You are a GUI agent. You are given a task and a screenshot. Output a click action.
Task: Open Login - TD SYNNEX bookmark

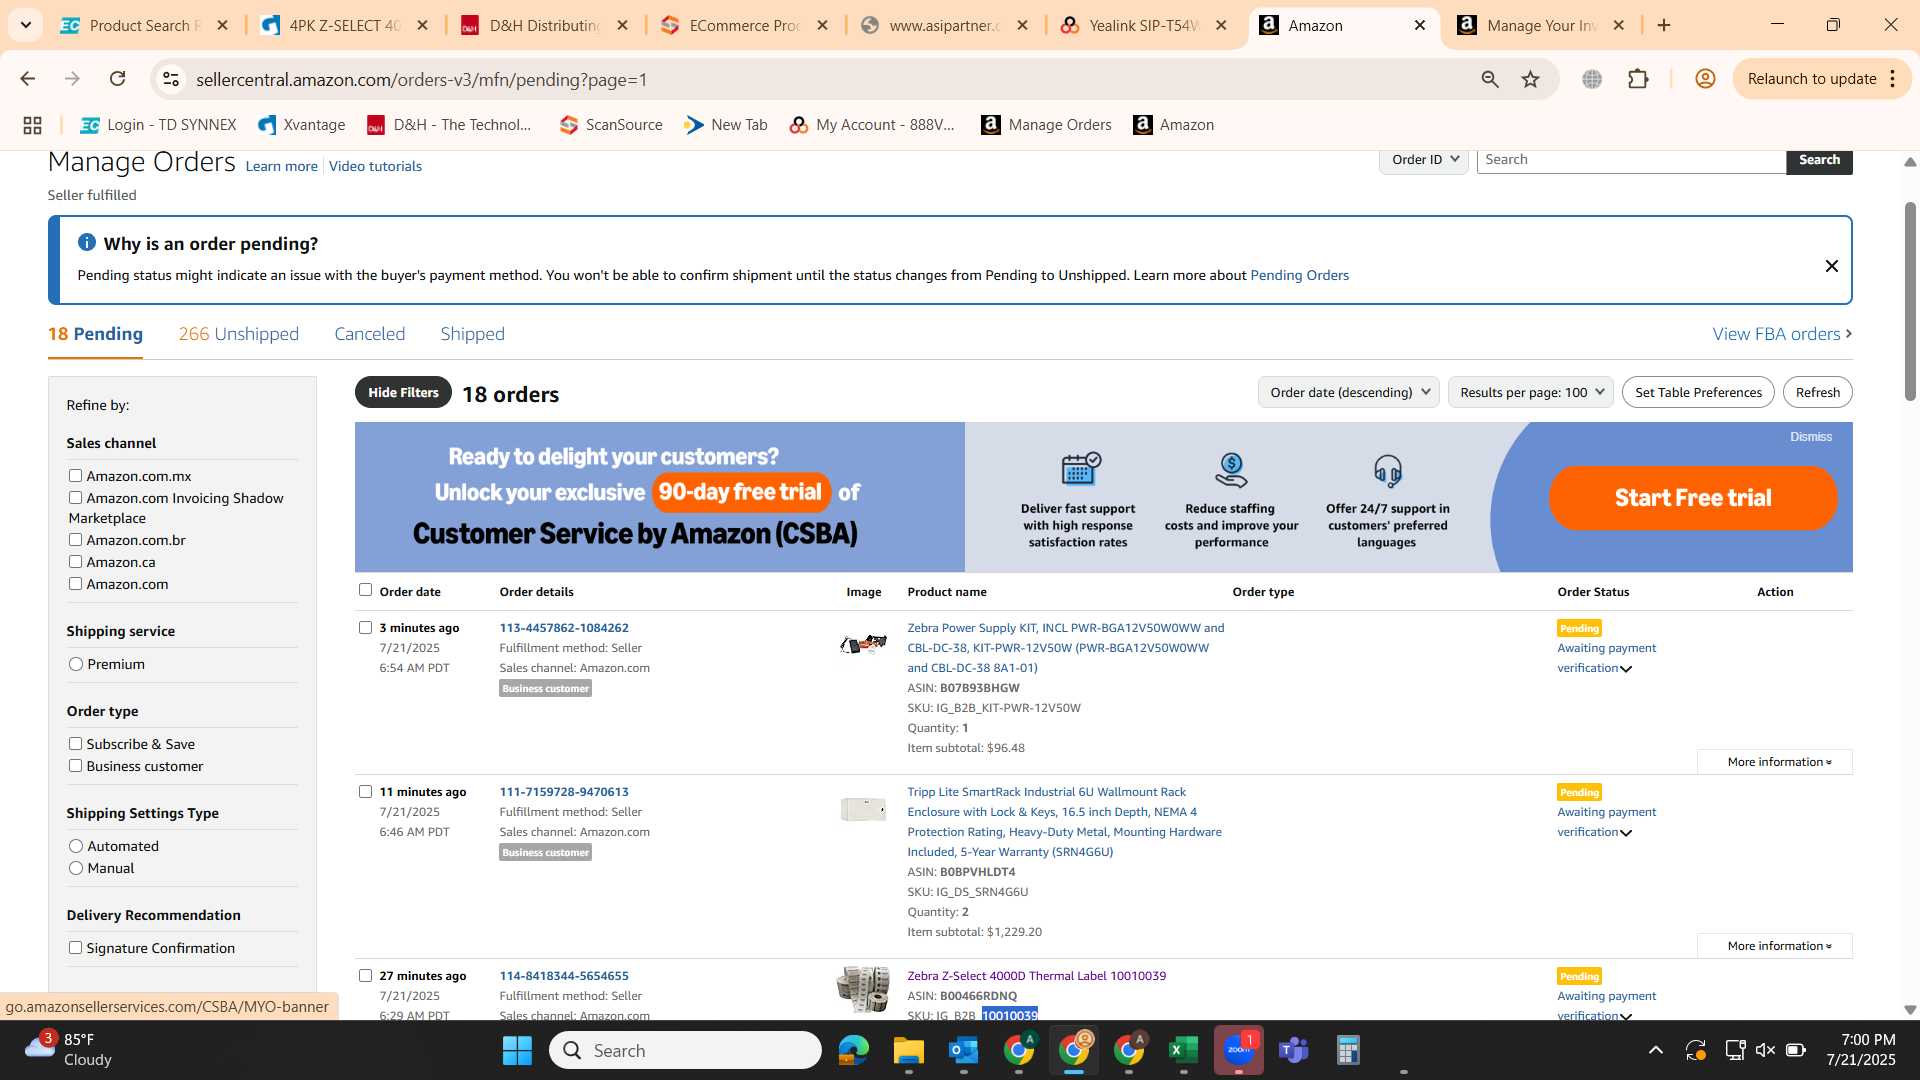tap(158, 125)
